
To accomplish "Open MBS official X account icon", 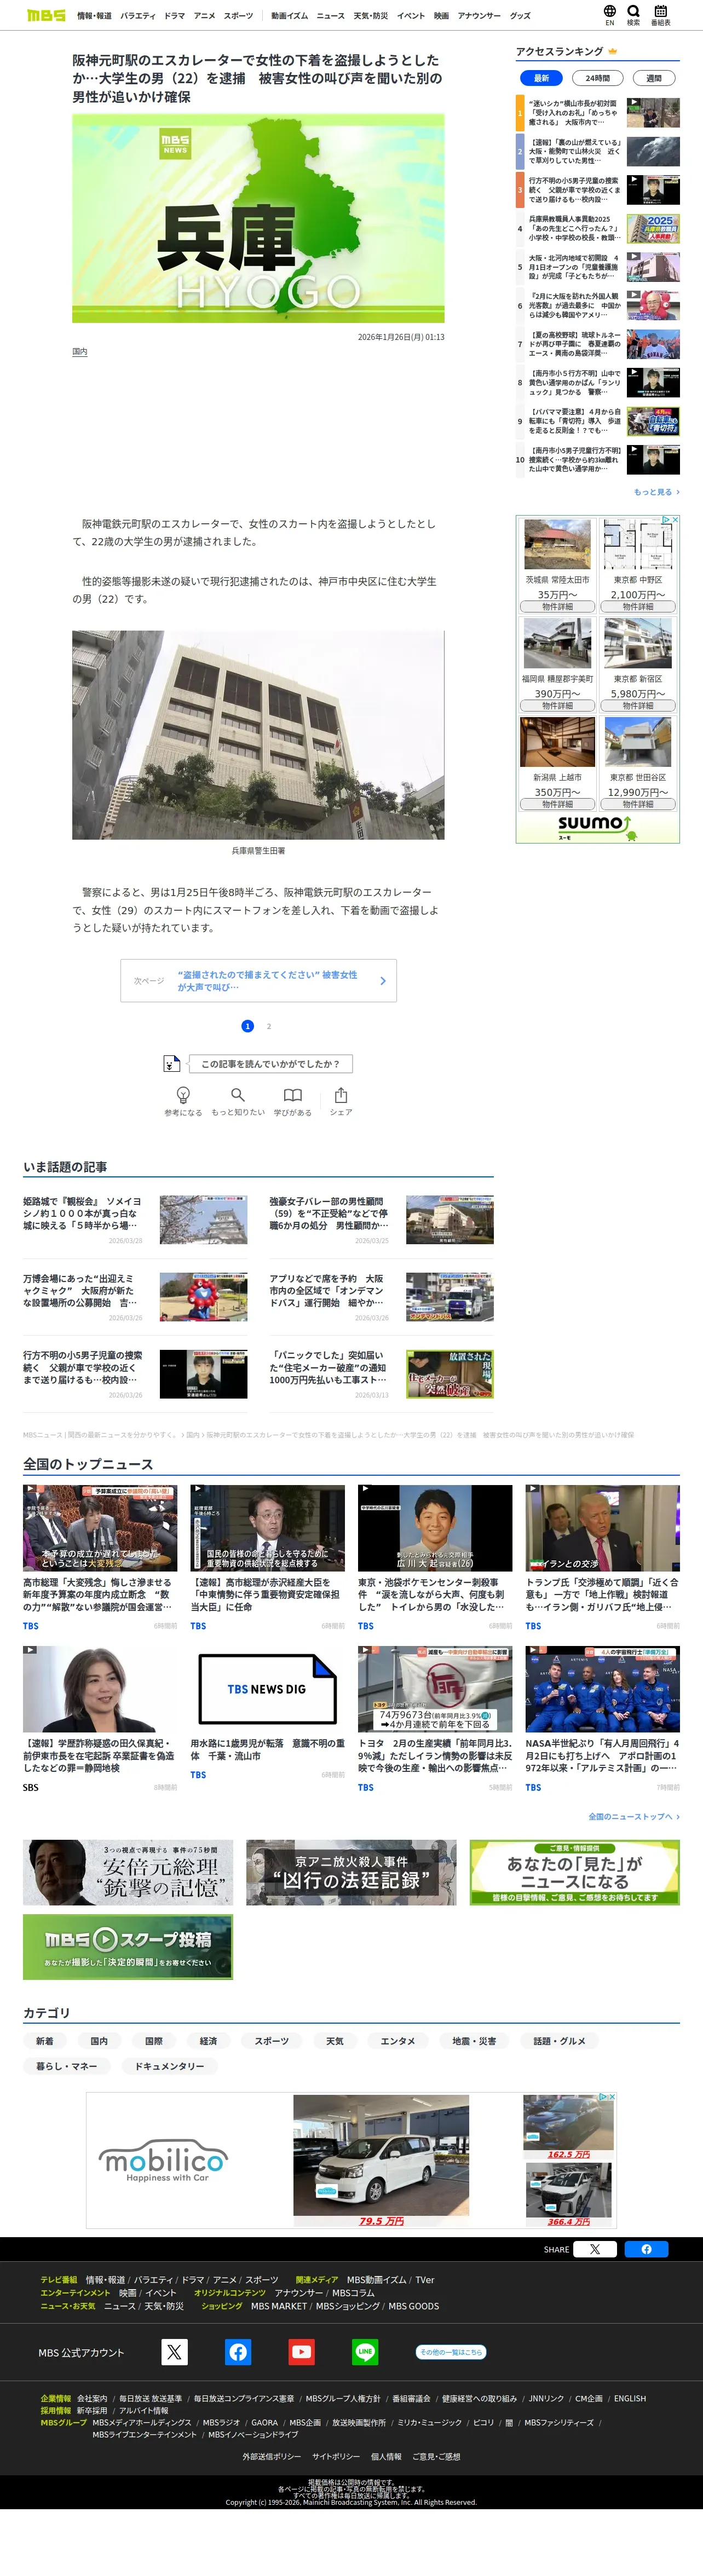I will 175,2352.
